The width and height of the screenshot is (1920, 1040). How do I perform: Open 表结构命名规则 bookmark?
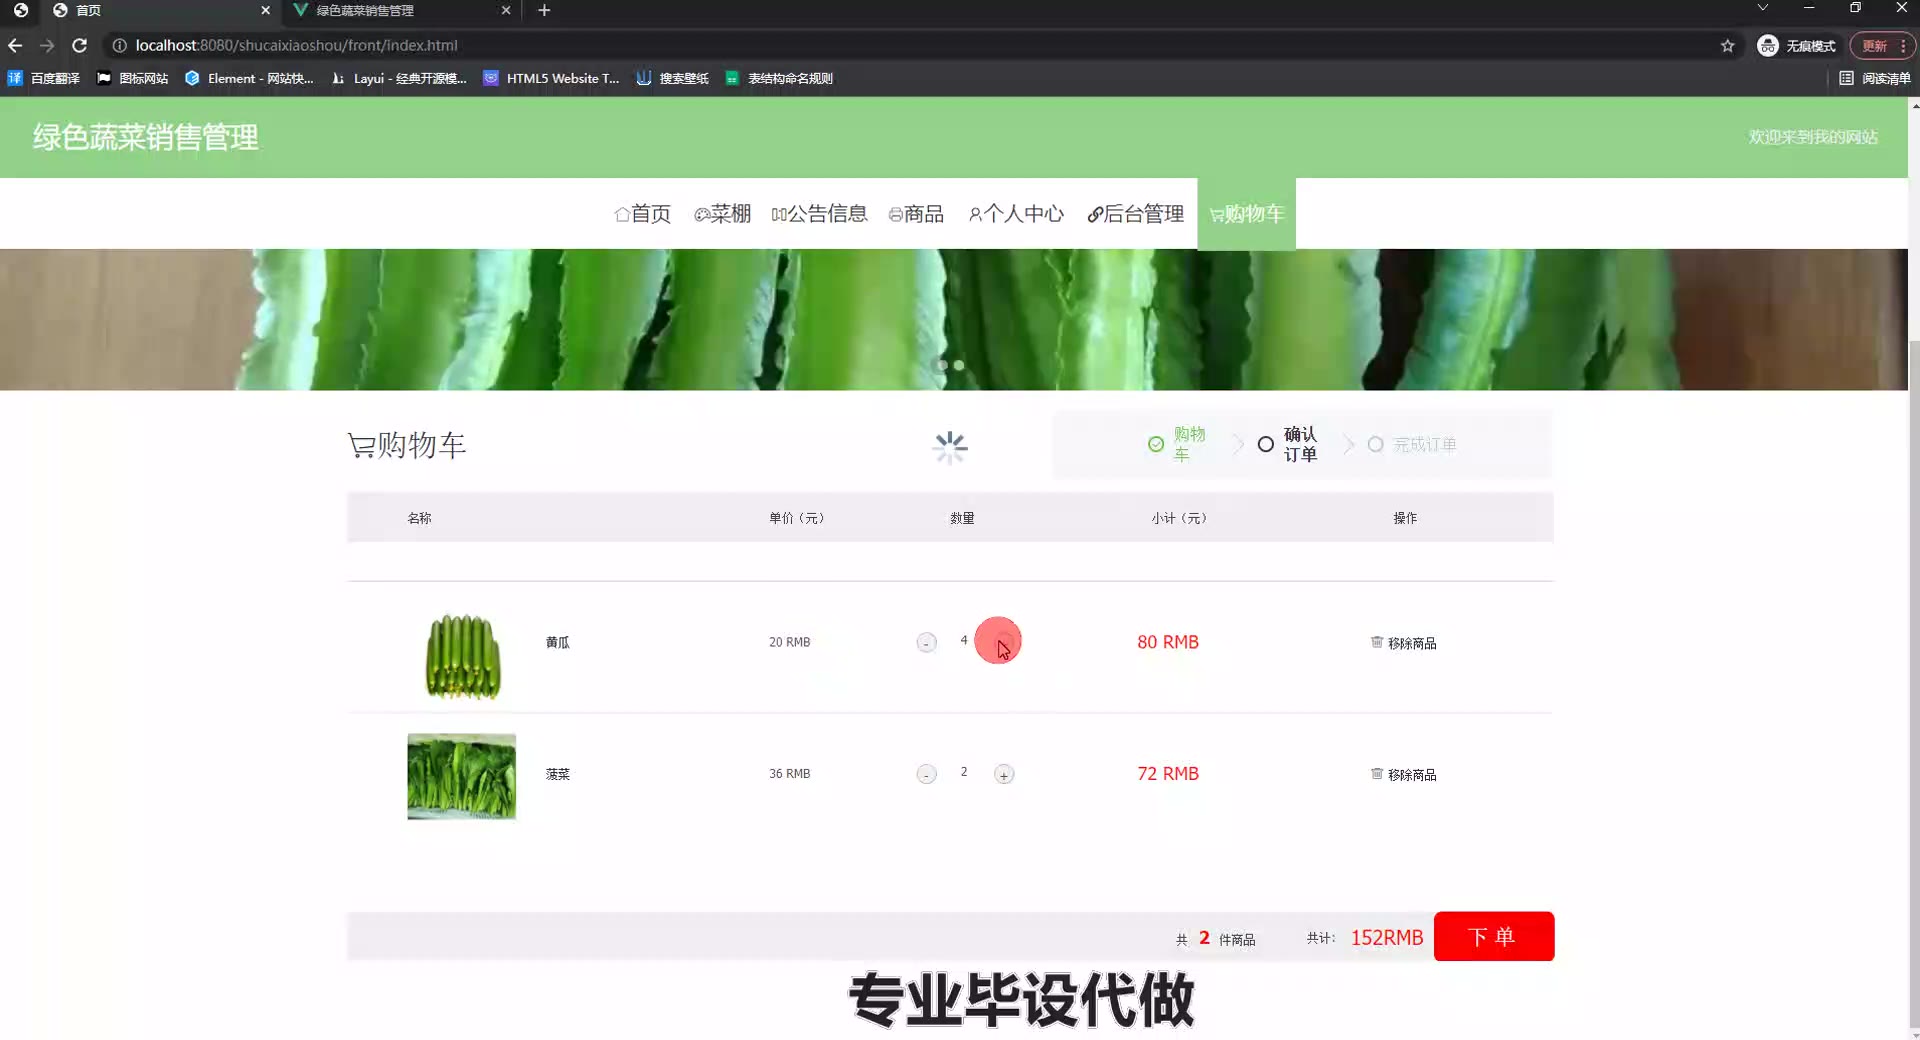tap(779, 78)
